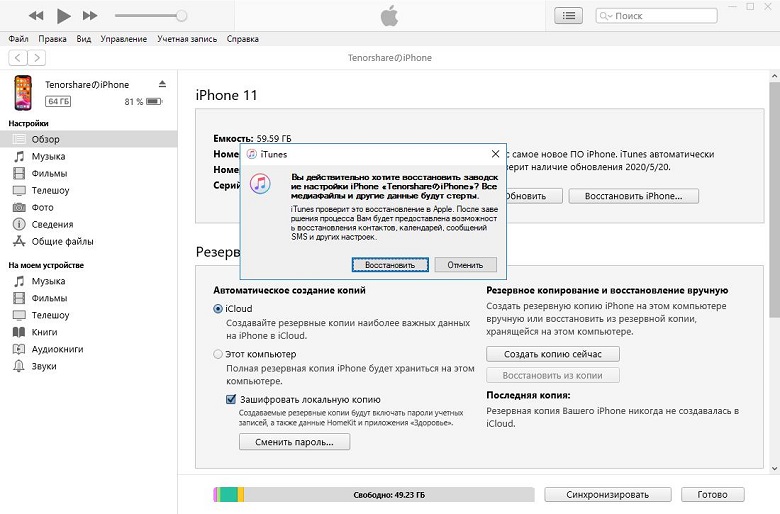Cancel the dialog with Отменить
The height and width of the screenshot is (514, 780).
[465, 265]
